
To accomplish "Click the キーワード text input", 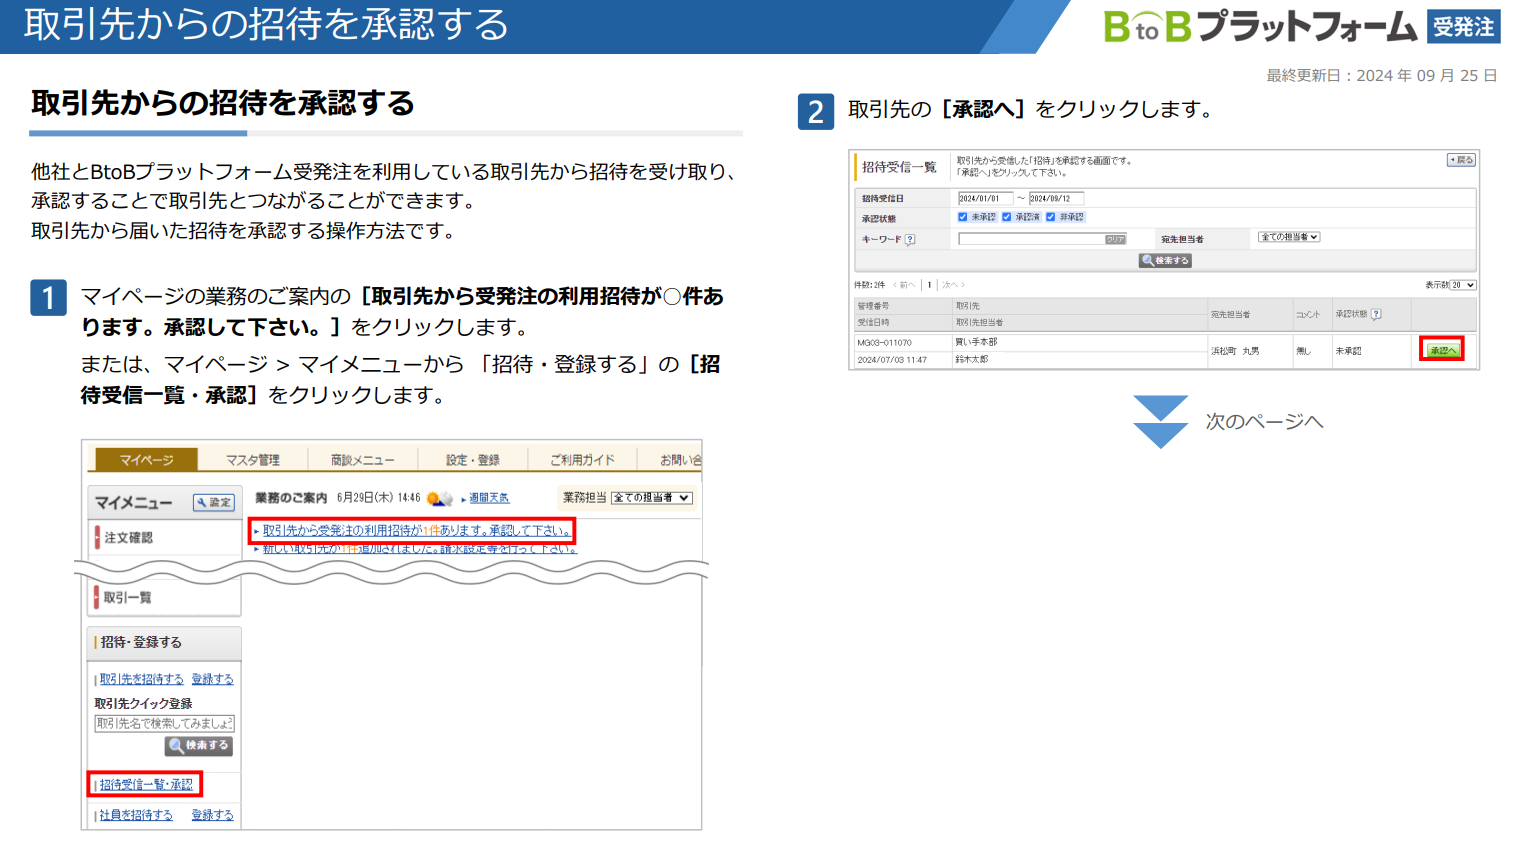I will (x=1042, y=239).
